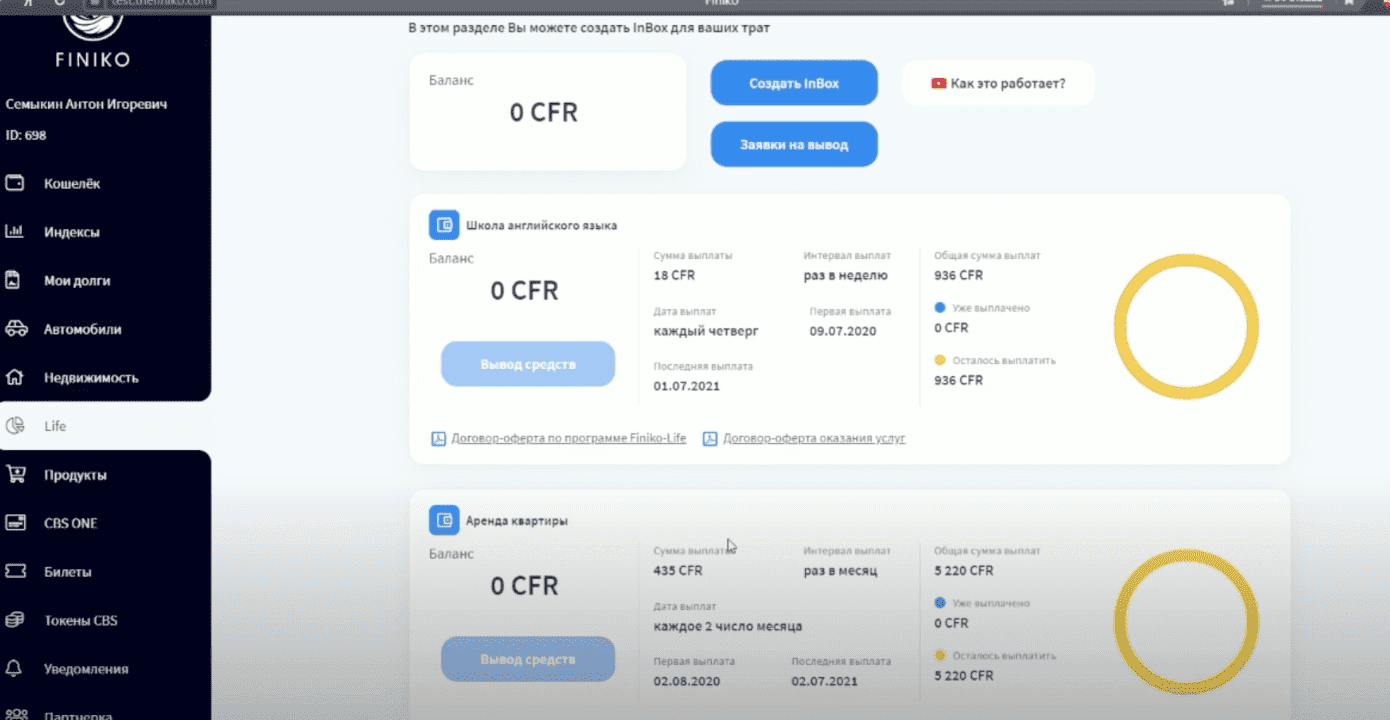Open Договор-оферта оказания услуг link

click(x=814, y=438)
